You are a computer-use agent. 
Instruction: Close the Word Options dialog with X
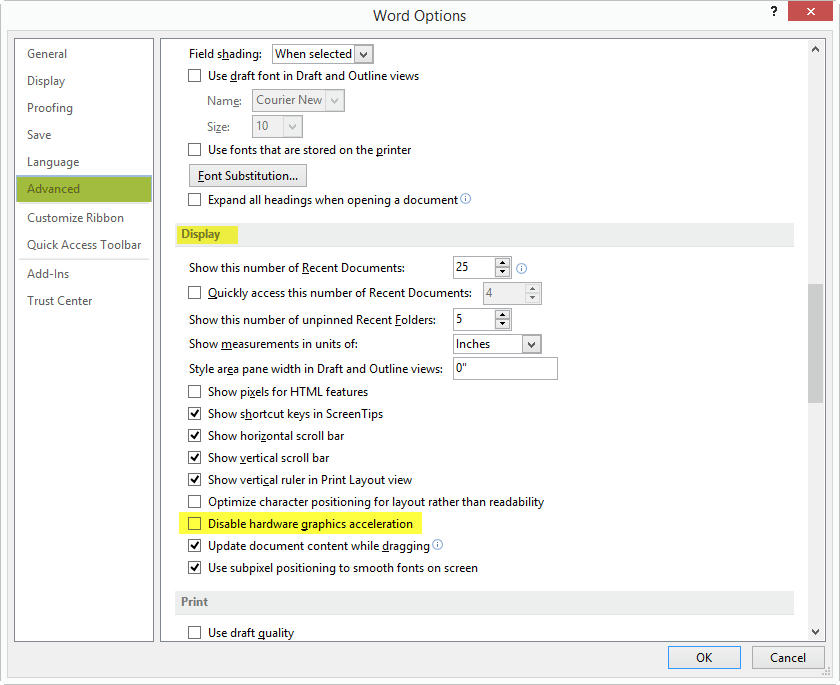click(811, 11)
